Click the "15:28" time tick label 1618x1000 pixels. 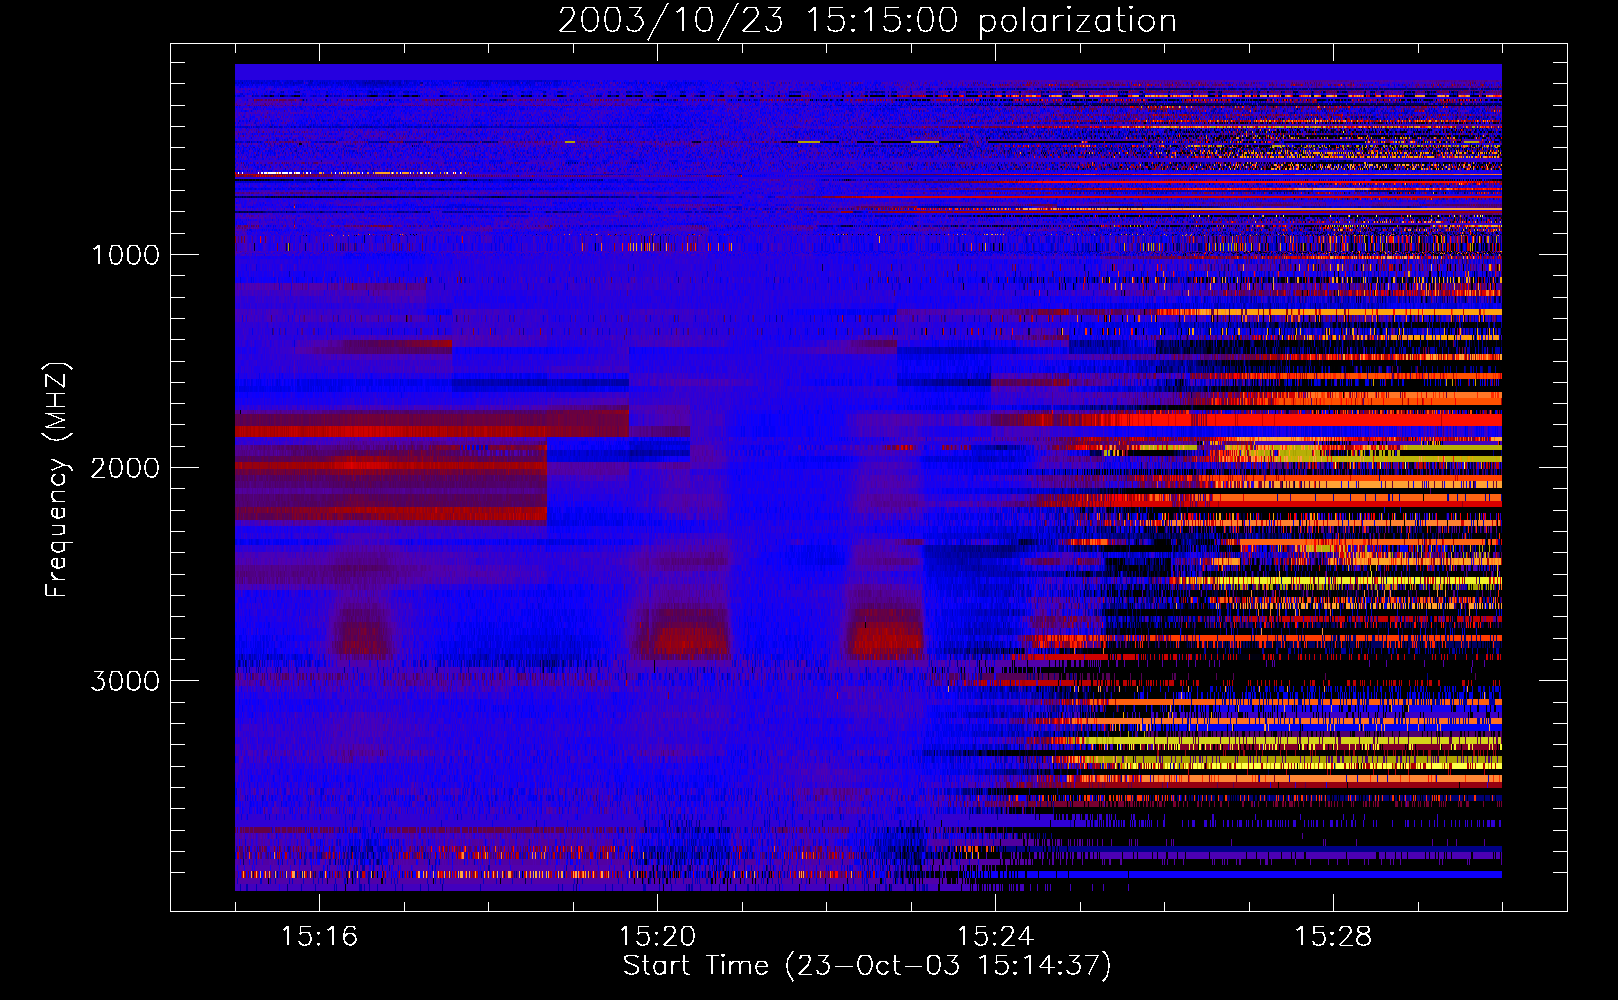click(1333, 937)
